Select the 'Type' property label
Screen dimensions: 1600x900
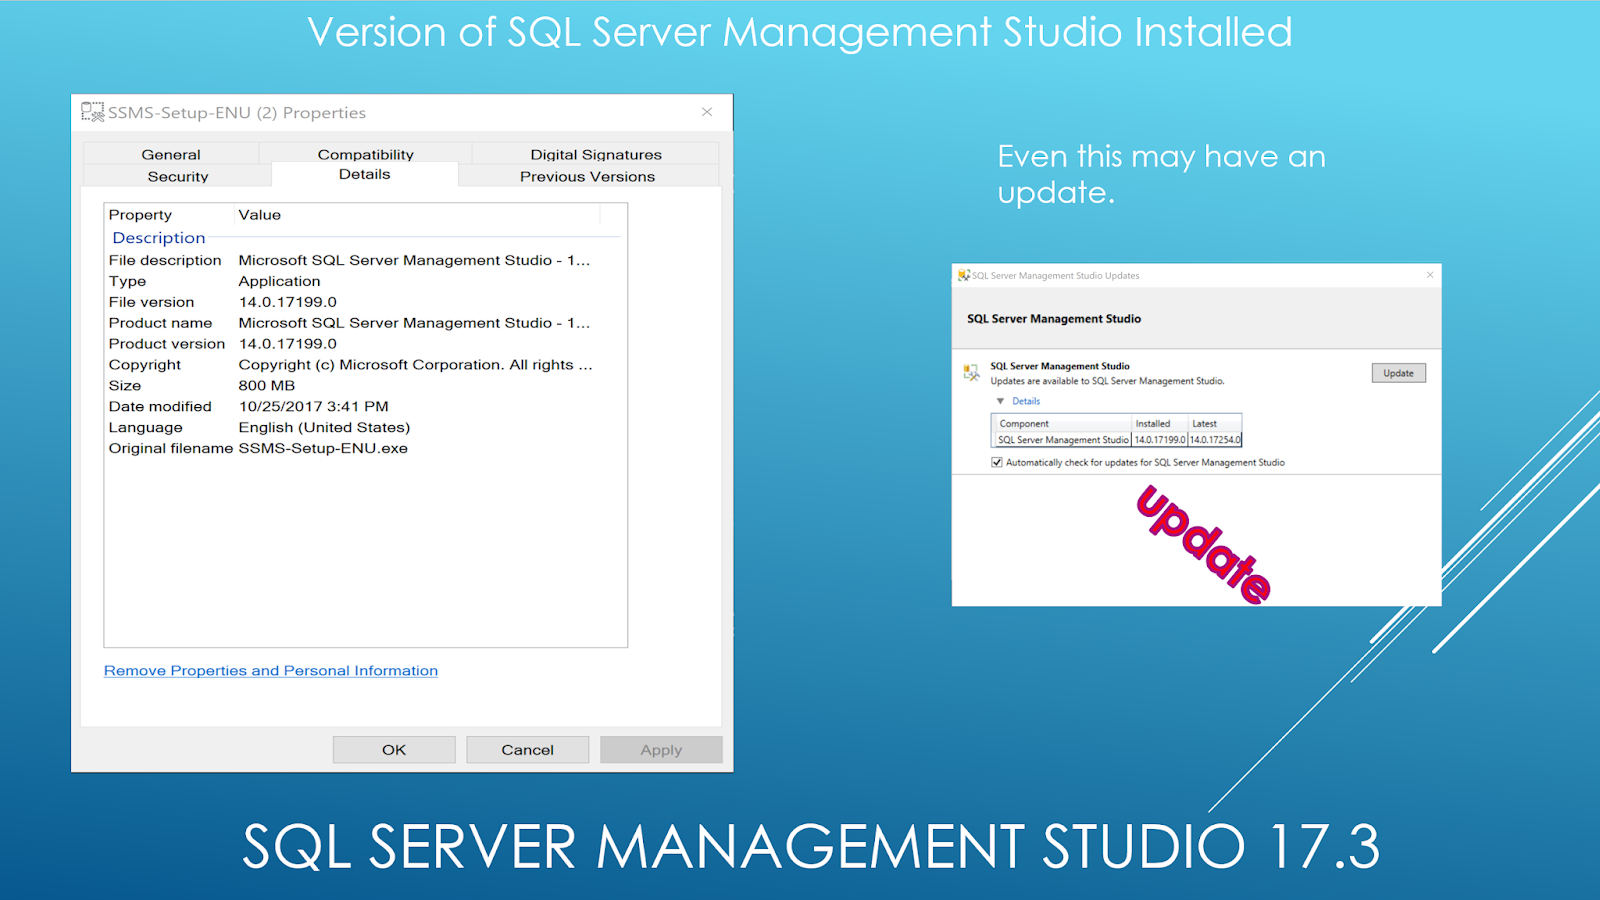pos(127,281)
